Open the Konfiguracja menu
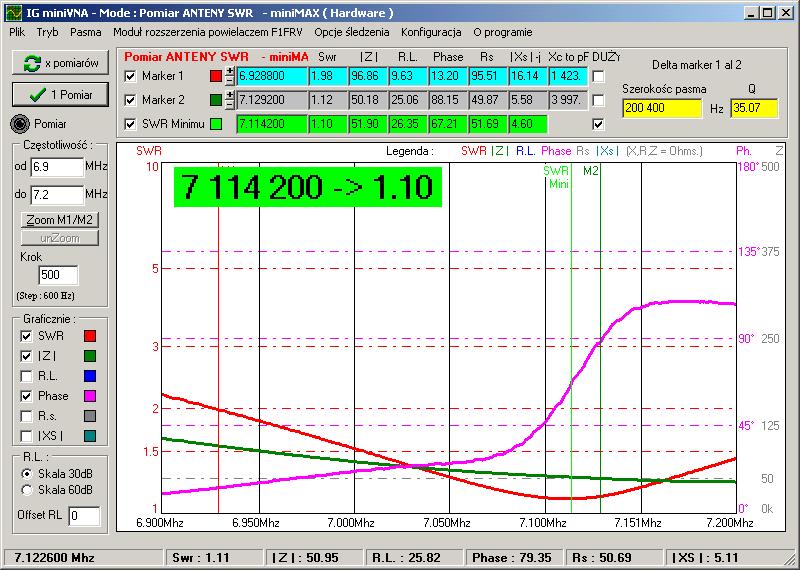800x570 pixels. [430, 32]
